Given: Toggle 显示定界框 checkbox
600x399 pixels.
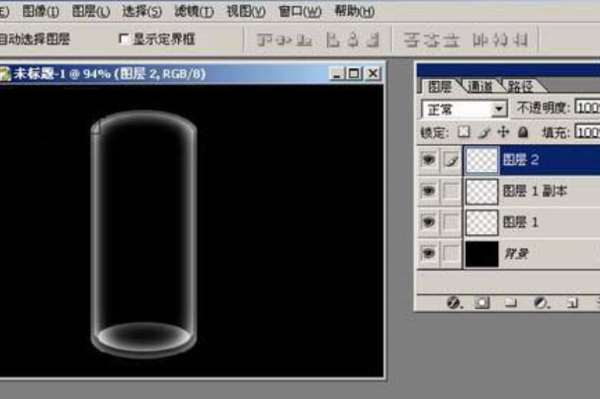Looking at the screenshot, I should coord(124,39).
